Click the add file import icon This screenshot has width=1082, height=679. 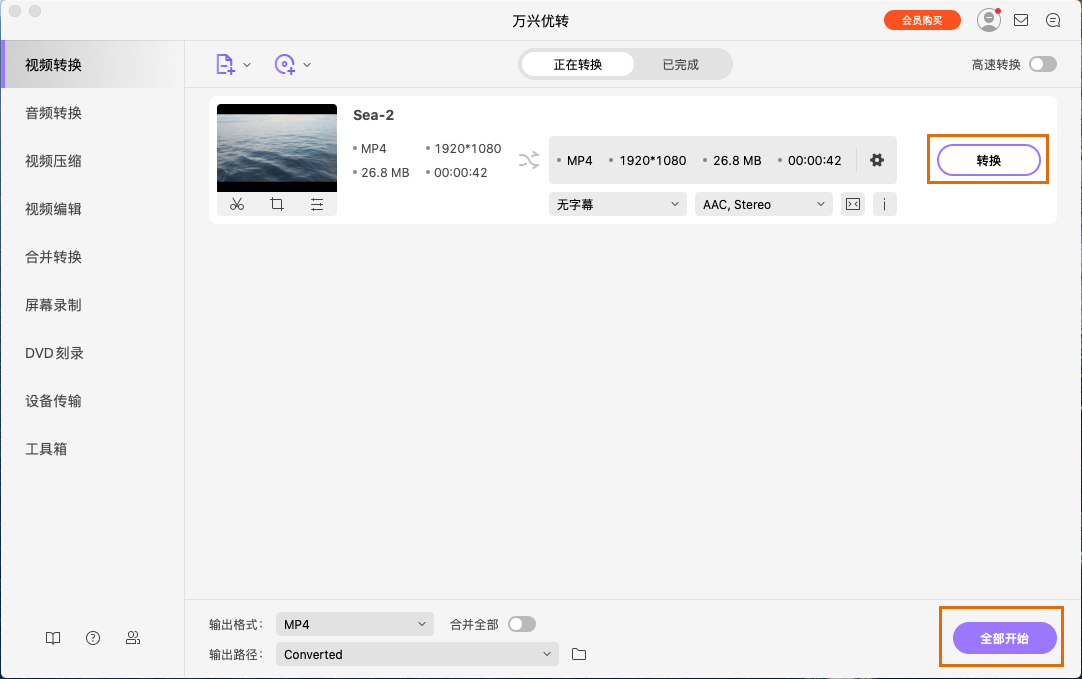point(226,63)
